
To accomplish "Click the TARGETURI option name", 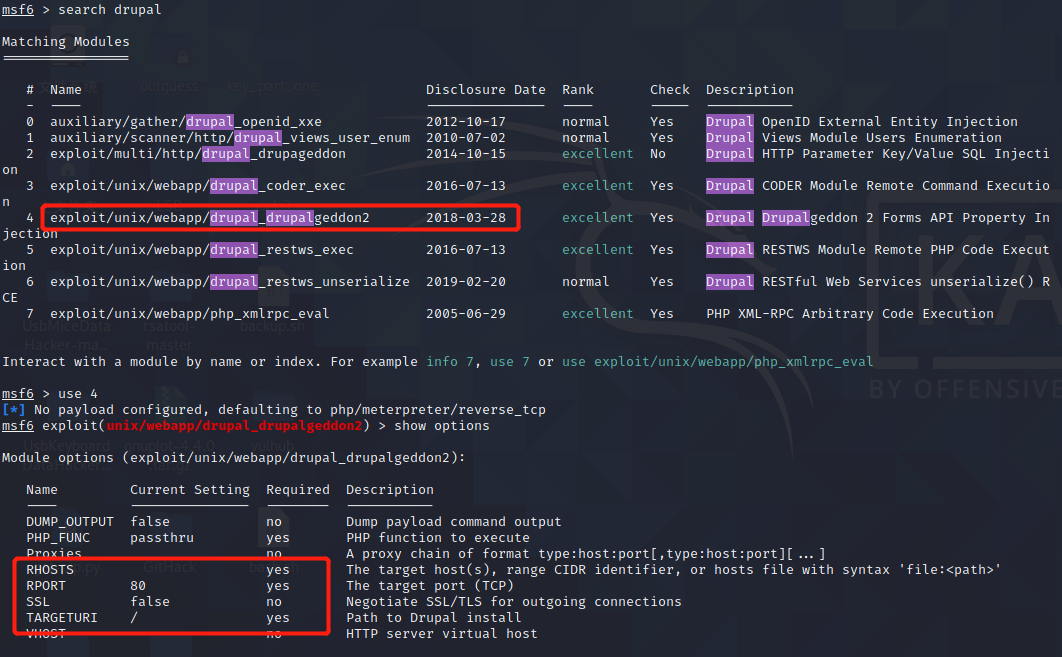I will (x=62, y=618).
